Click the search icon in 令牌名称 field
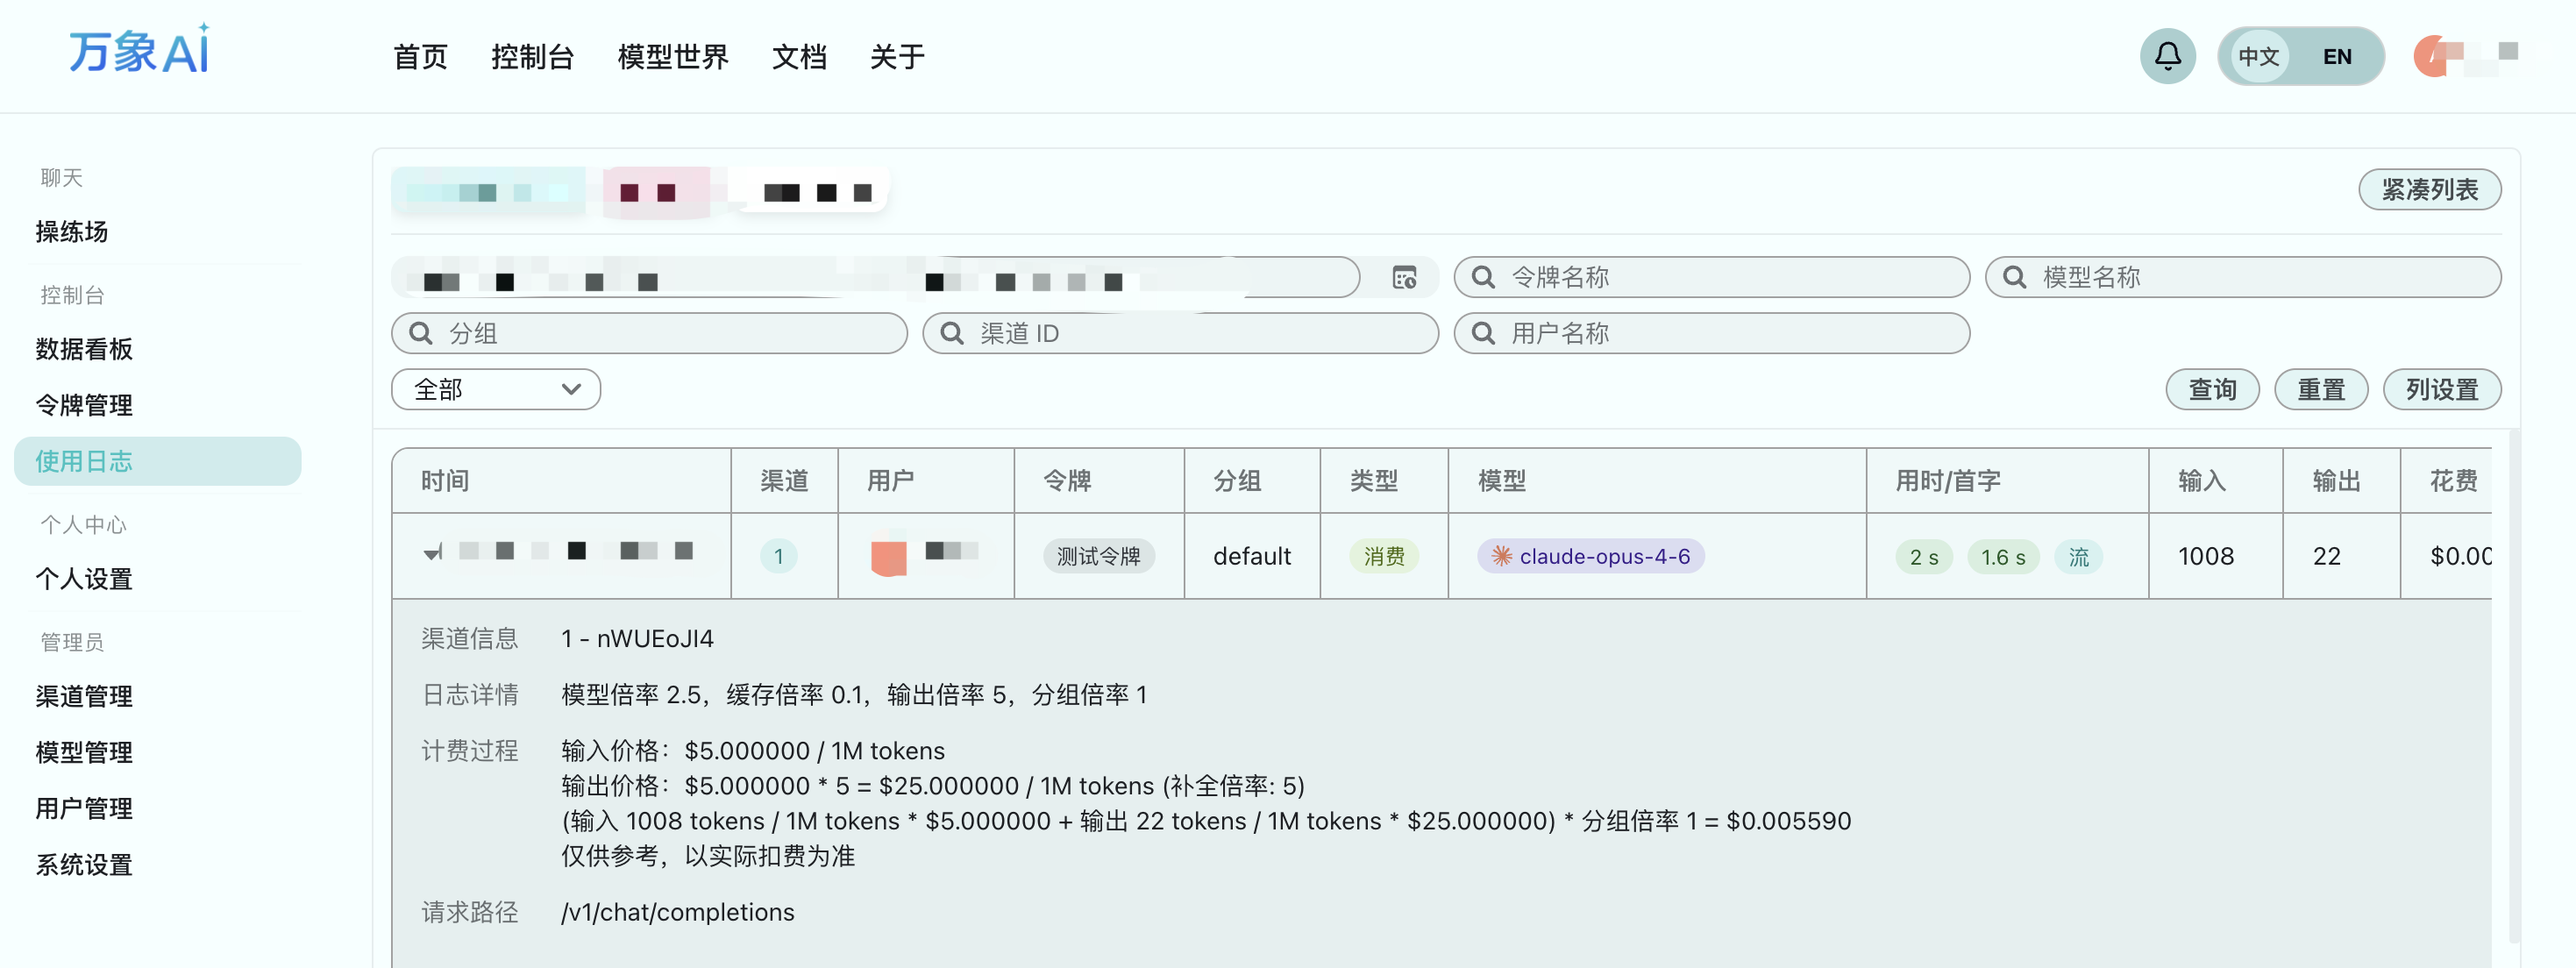The width and height of the screenshot is (2576, 968). (x=1483, y=278)
